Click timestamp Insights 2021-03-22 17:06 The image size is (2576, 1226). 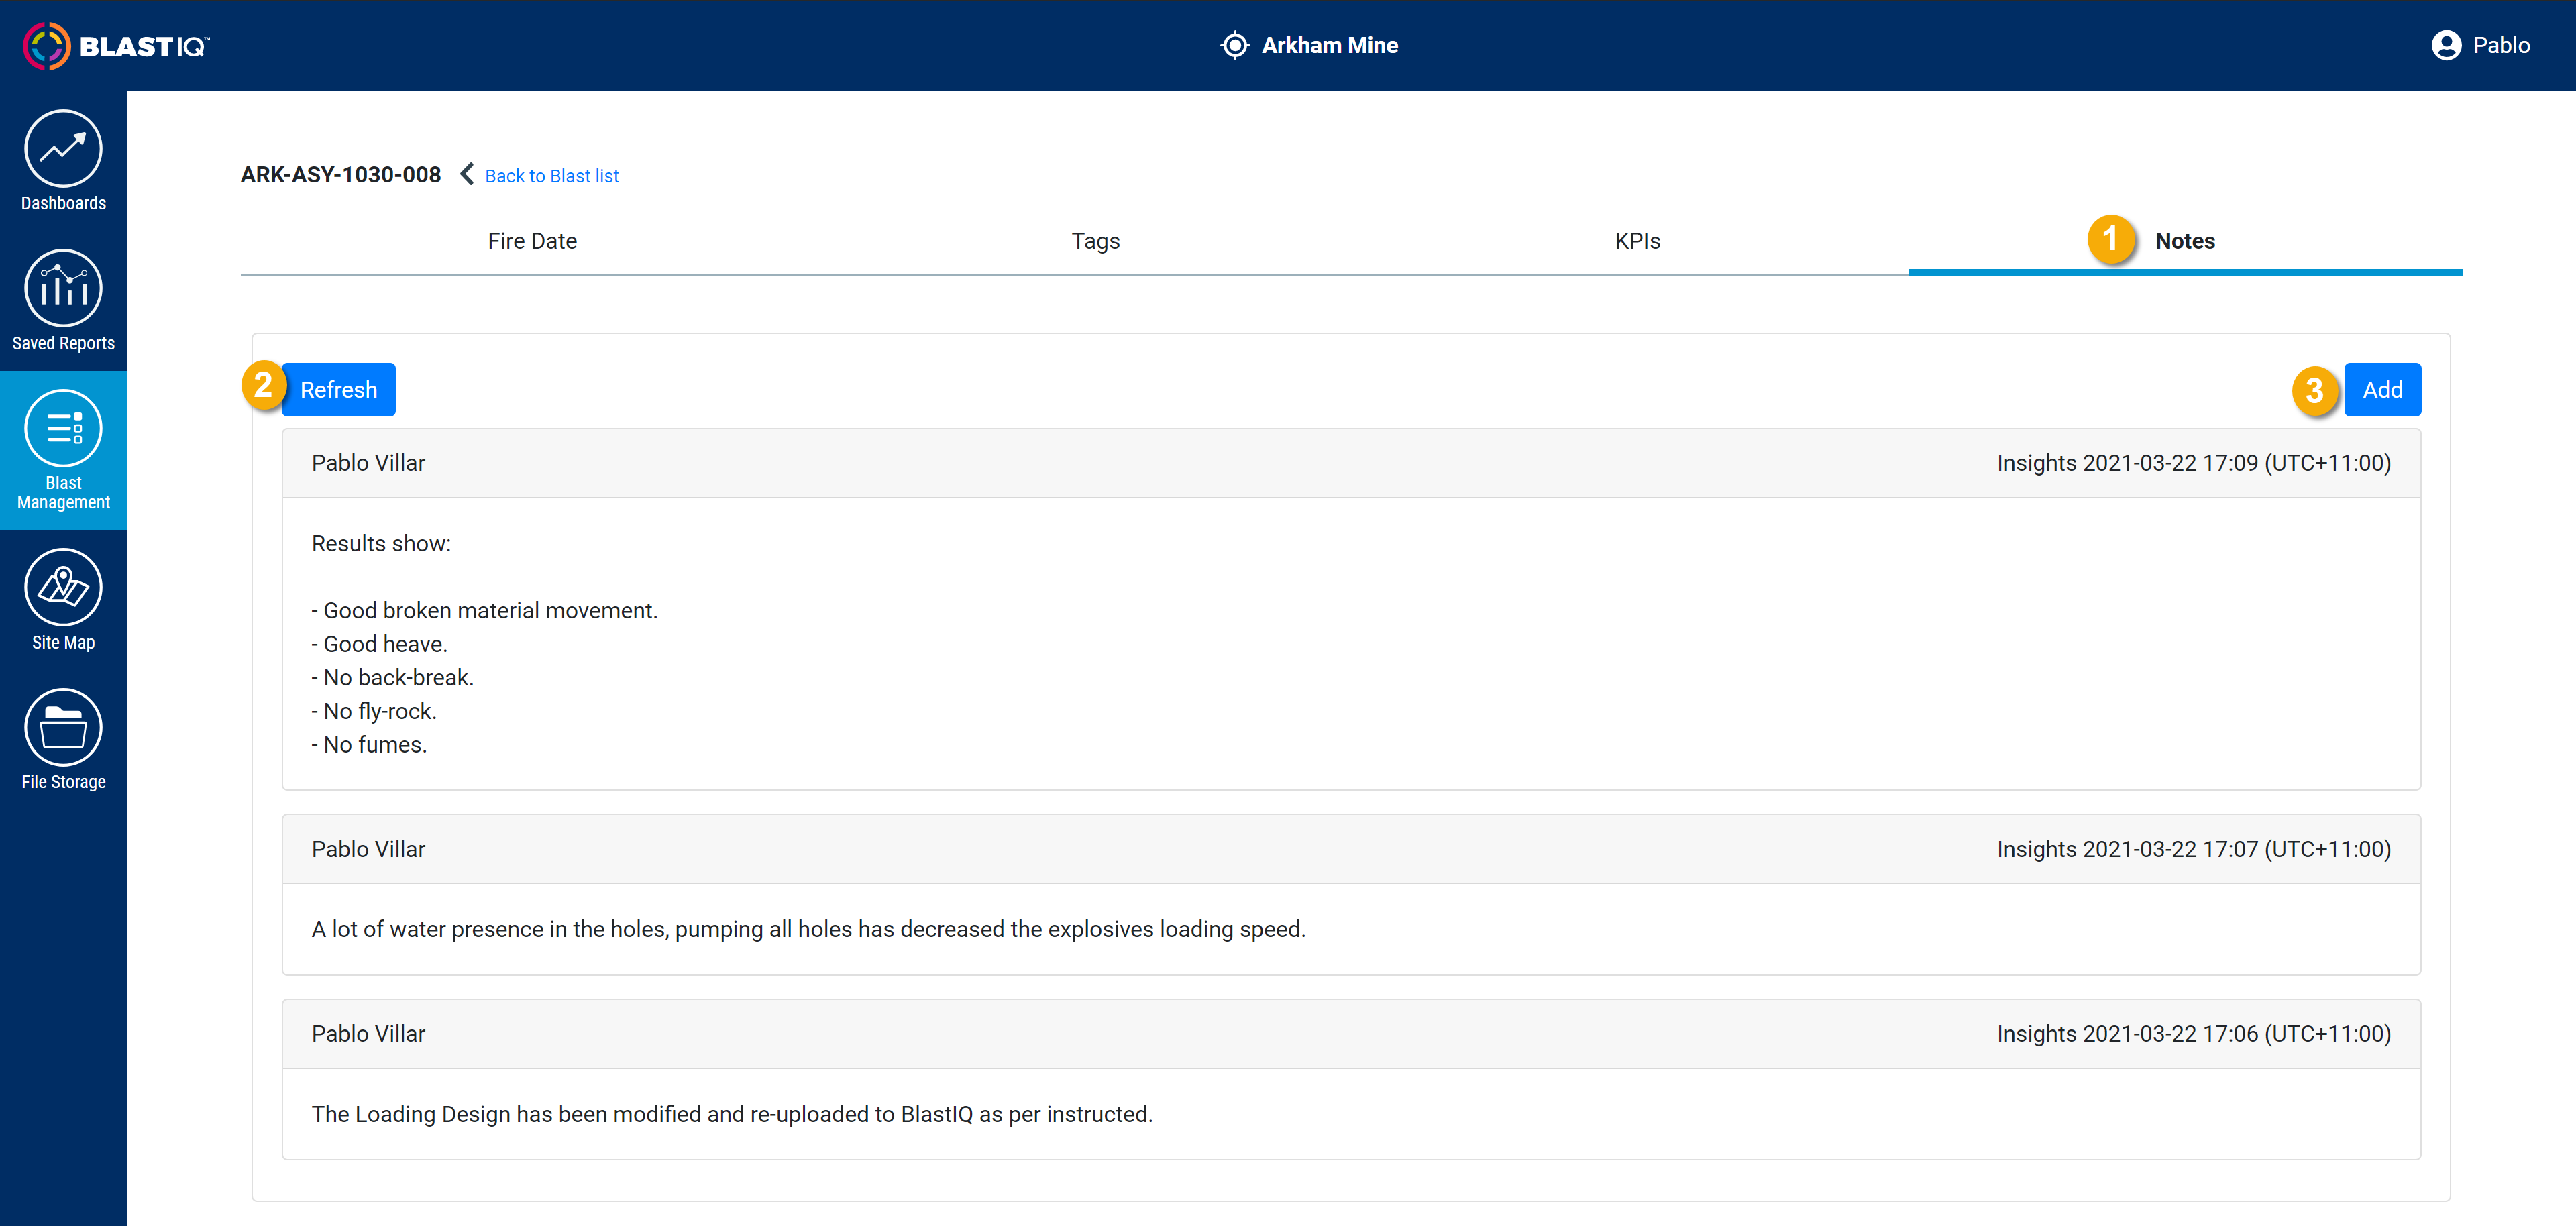pyautogui.click(x=2193, y=1034)
